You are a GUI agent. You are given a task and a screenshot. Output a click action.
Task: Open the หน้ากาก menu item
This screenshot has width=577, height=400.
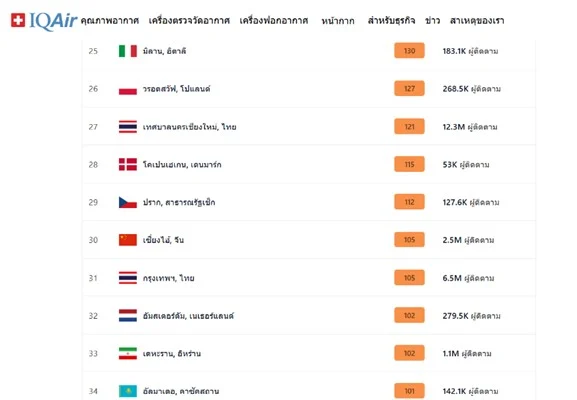click(338, 21)
